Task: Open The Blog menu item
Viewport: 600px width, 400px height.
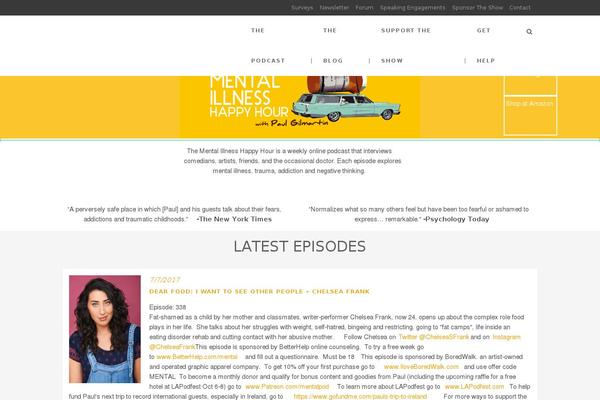Action: point(333,46)
